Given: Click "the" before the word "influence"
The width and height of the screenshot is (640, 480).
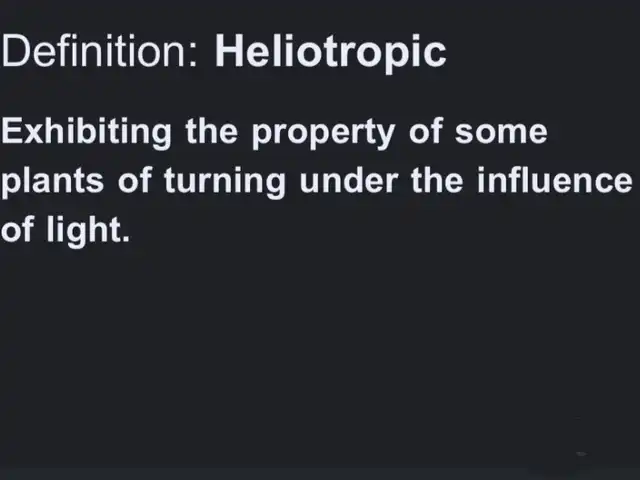Looking at the screenshot, I should [437, 180].
